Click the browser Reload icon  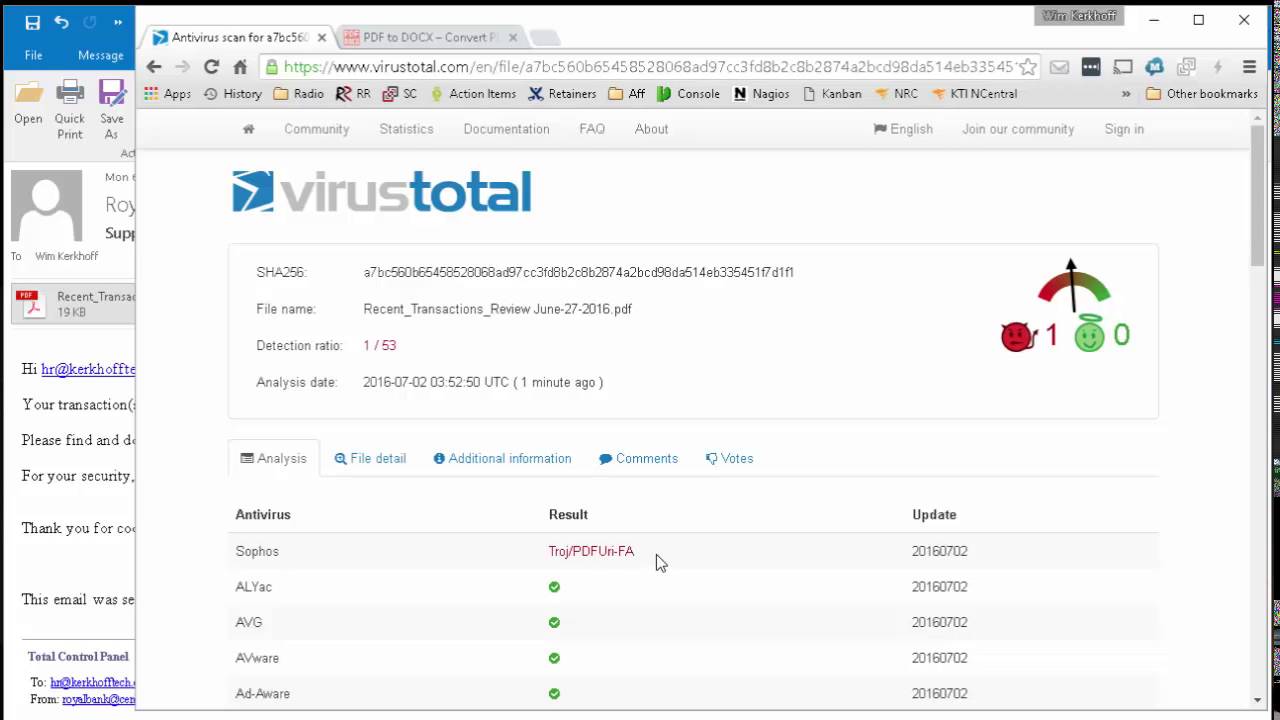click(211, 67)
